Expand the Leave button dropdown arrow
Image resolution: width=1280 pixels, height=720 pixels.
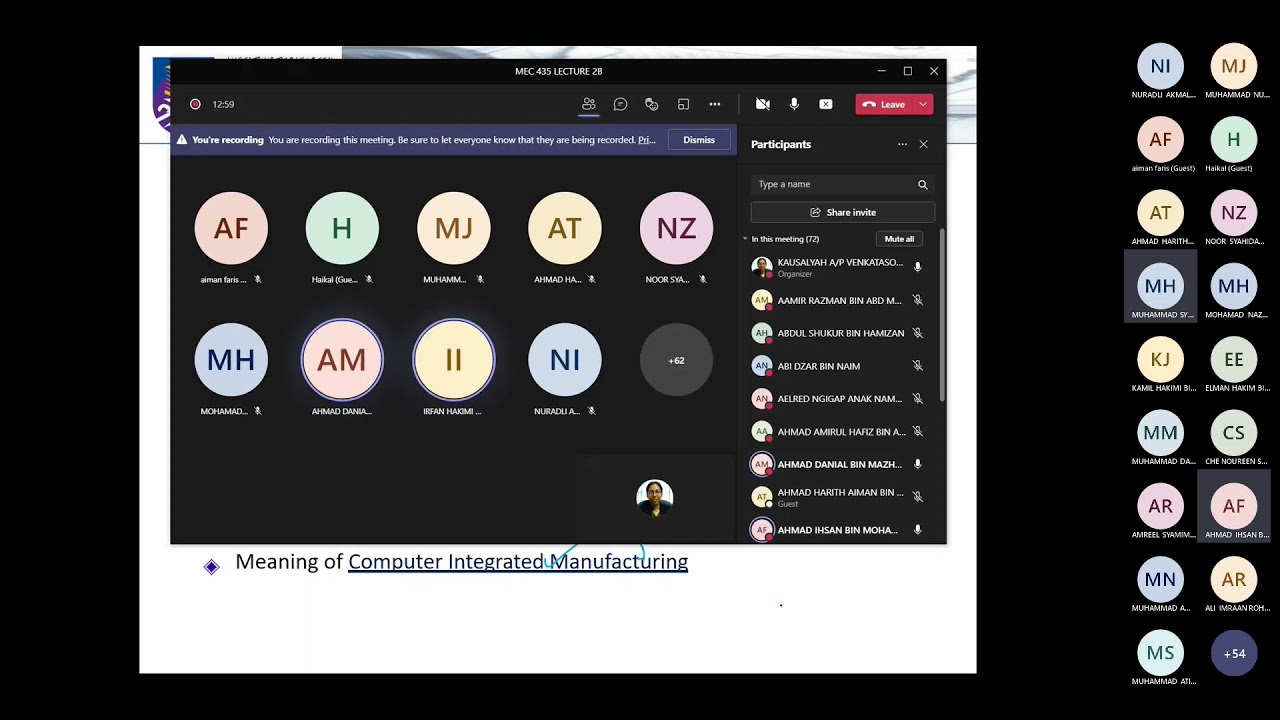923,104
